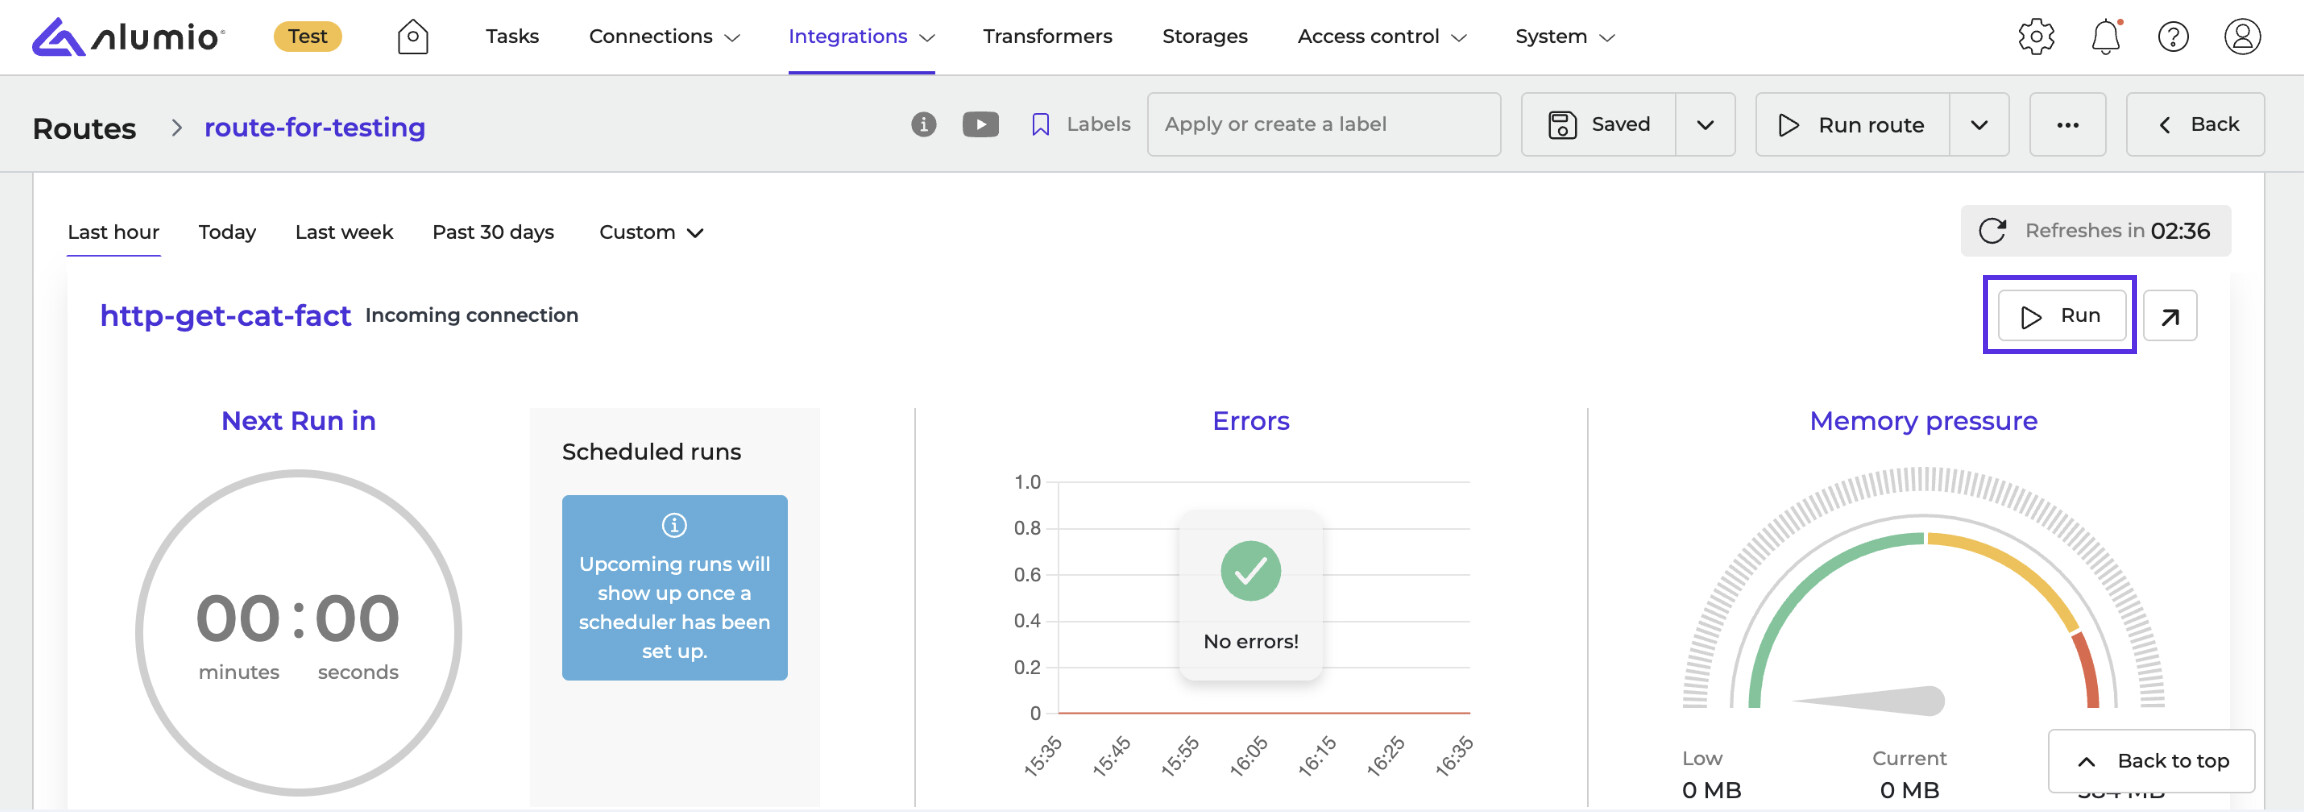This screenshot has width=2304, height=812.
Task: Expand the Access control menu
Action: click(x=1382, y=37)
